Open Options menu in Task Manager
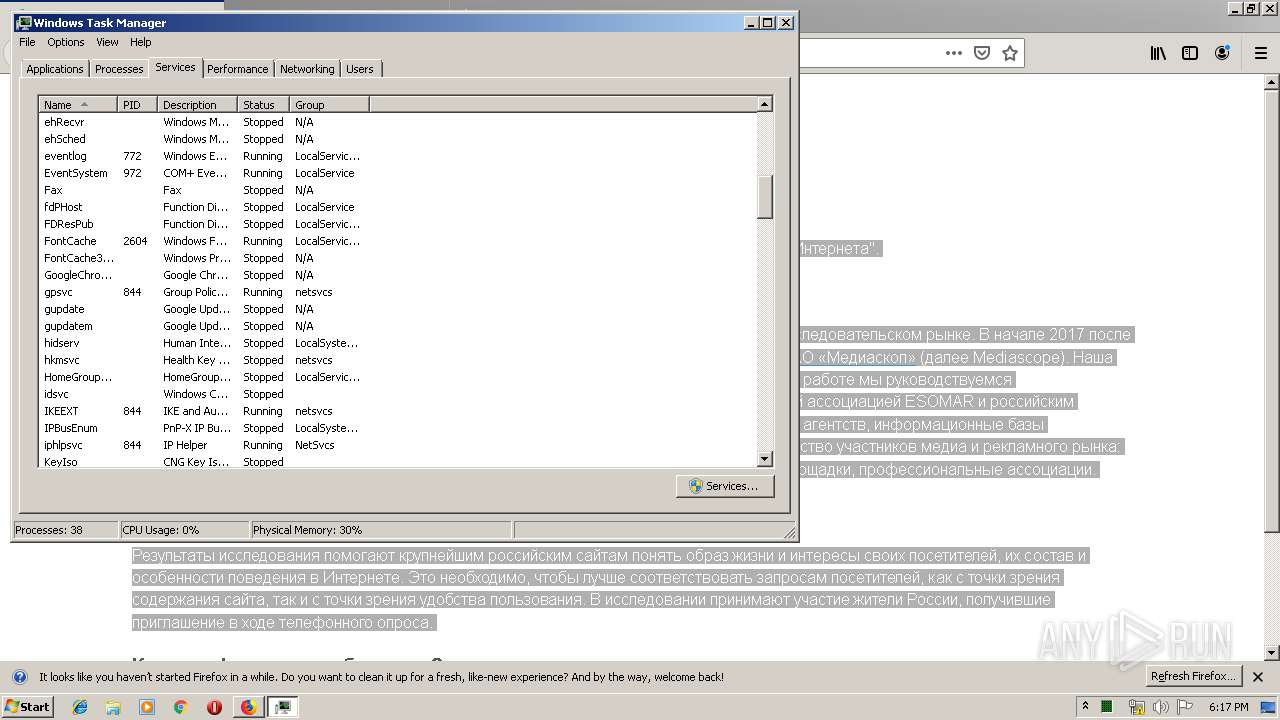 [66, 42]
